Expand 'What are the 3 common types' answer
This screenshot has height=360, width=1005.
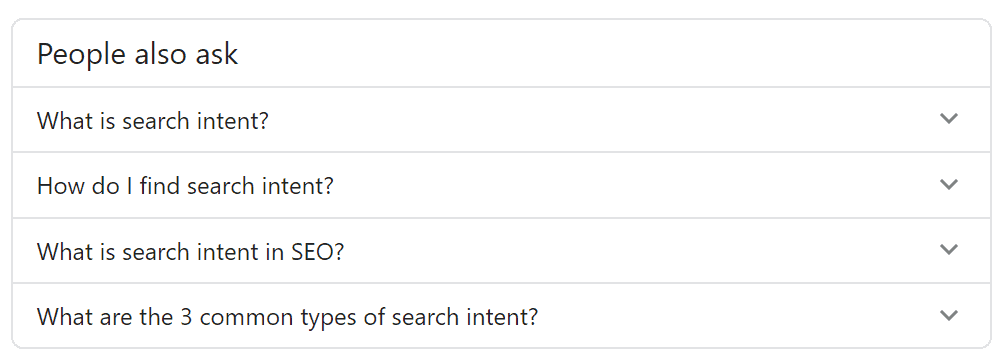coord(501,316)
